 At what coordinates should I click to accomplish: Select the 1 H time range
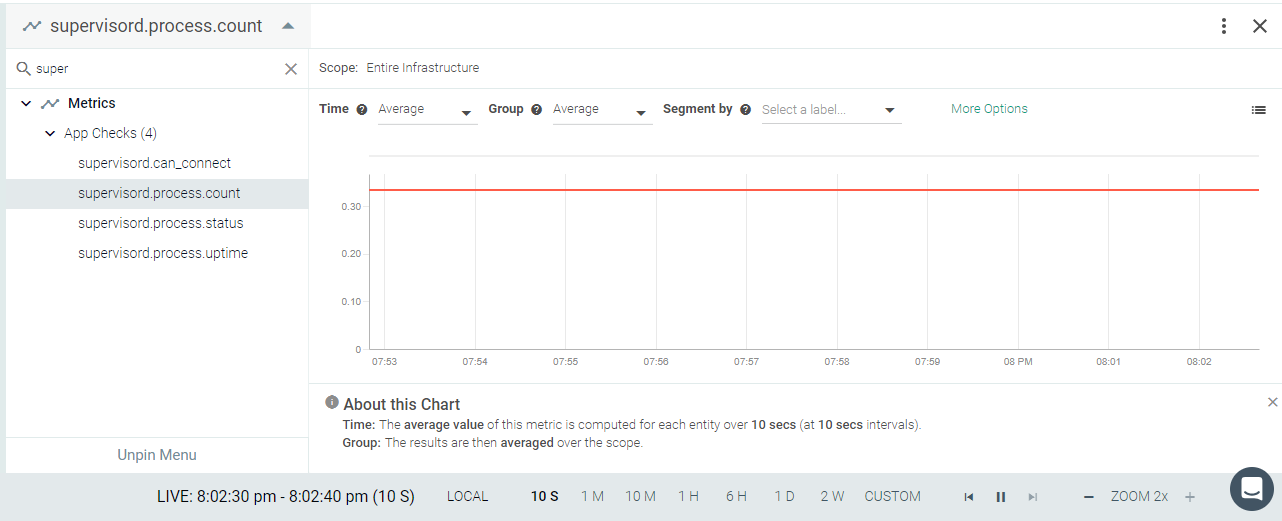point(688,496)
